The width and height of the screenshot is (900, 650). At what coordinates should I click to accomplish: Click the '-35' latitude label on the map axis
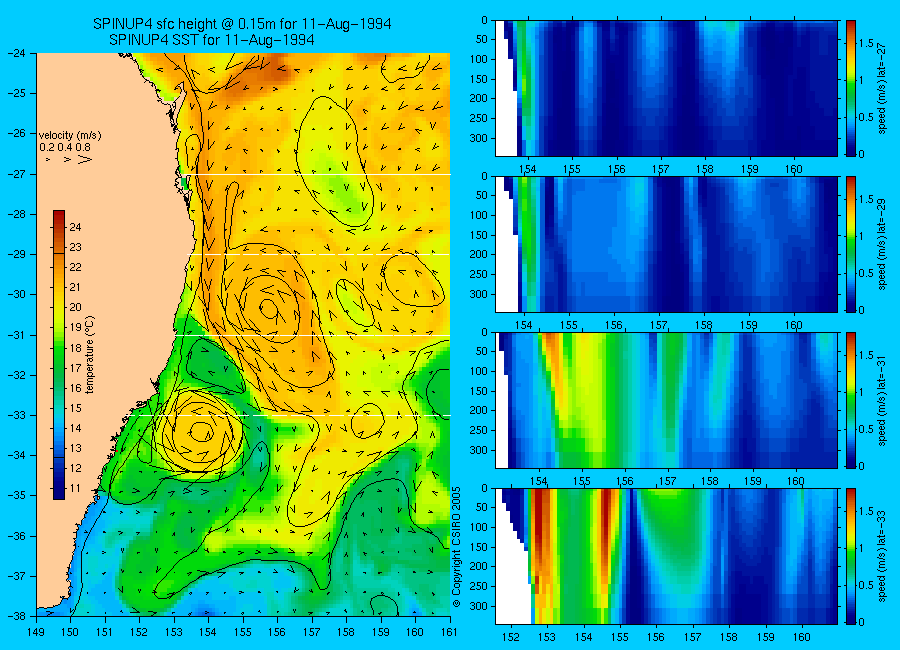click(x=17, y=495)
